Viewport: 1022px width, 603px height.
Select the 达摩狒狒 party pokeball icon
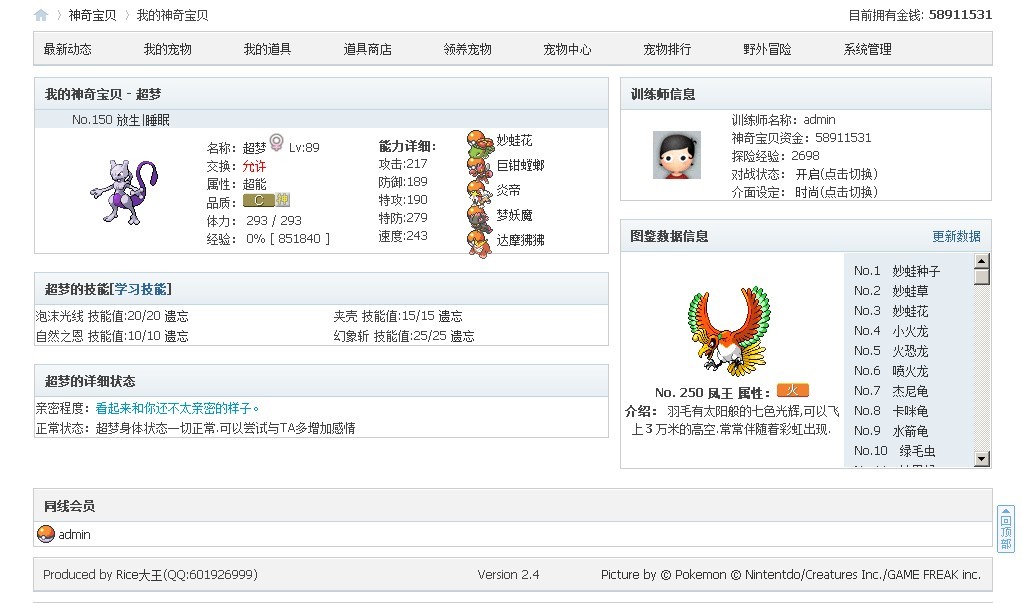click(x=480, y=243)
